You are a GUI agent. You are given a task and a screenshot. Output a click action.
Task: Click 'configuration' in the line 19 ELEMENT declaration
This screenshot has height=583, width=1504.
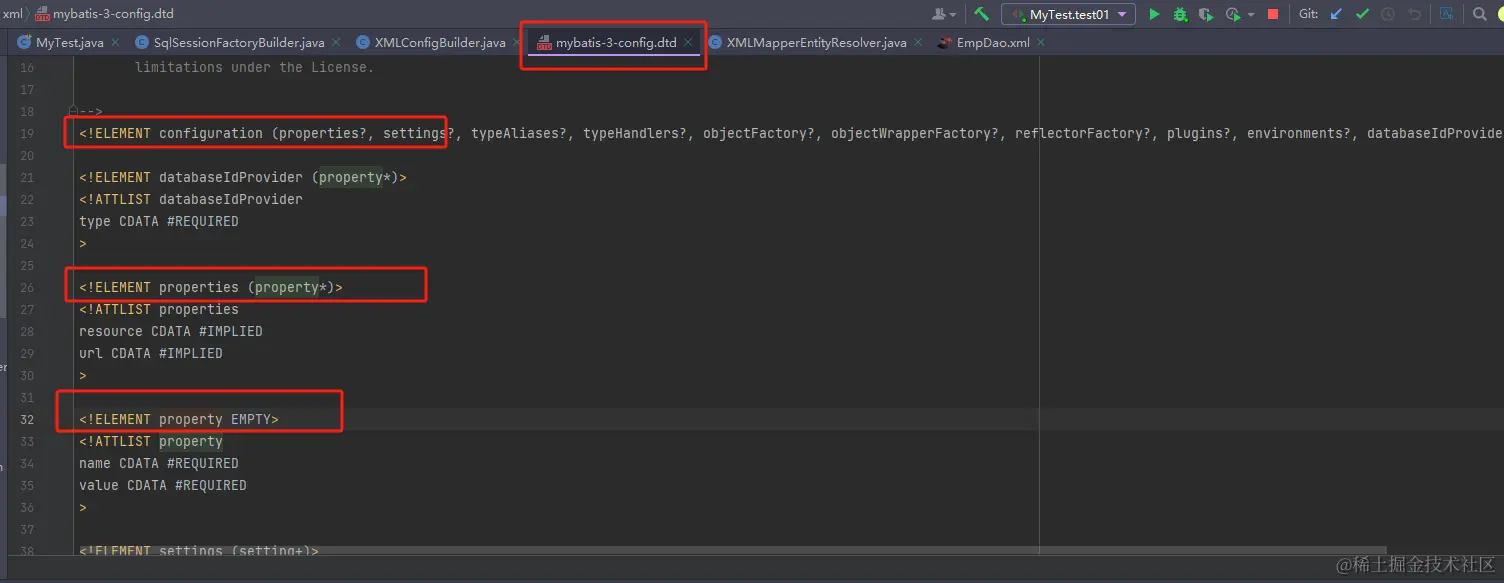tap(211, 133)
